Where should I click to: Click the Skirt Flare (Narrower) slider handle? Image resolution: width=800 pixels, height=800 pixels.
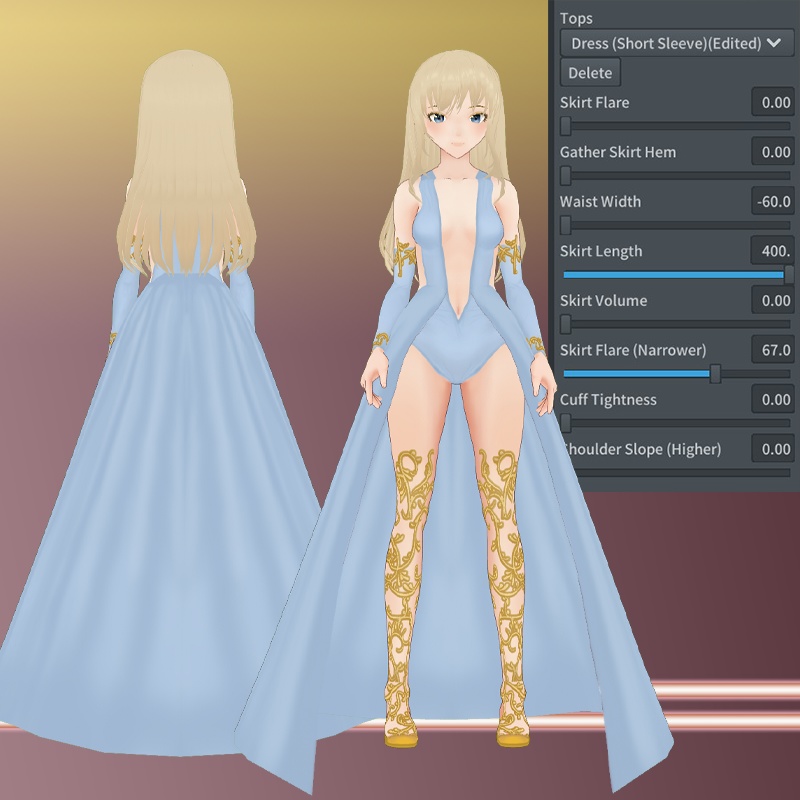coord(715,373)
